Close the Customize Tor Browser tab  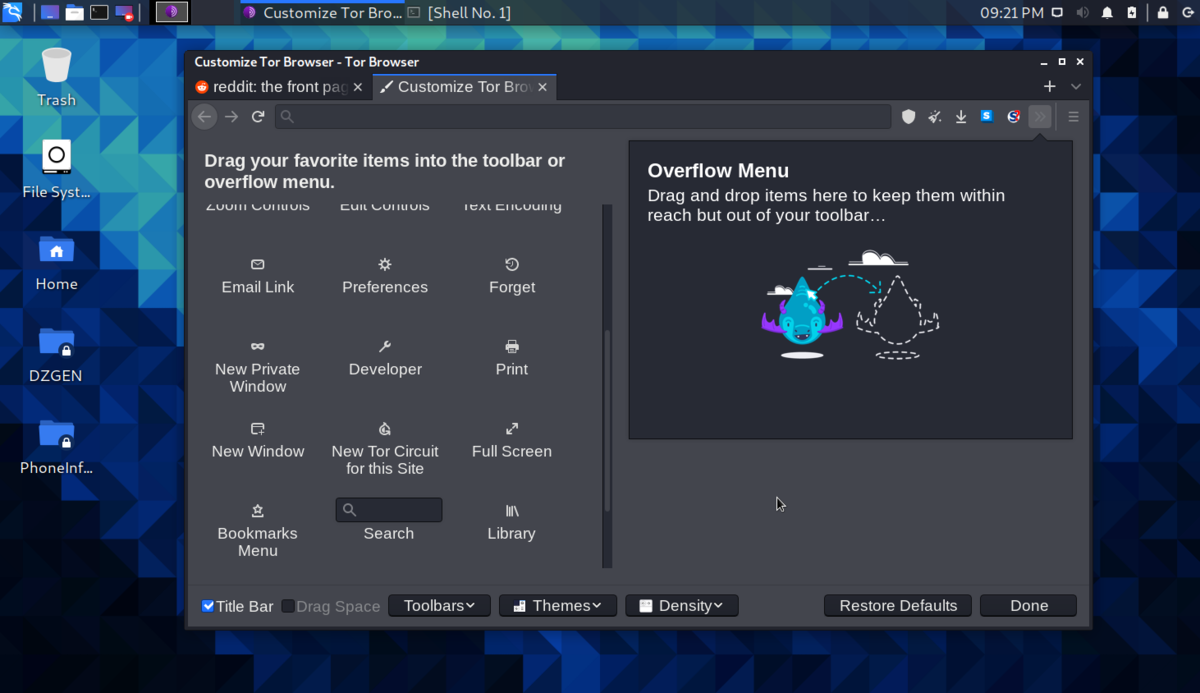[x=543, y=87]
